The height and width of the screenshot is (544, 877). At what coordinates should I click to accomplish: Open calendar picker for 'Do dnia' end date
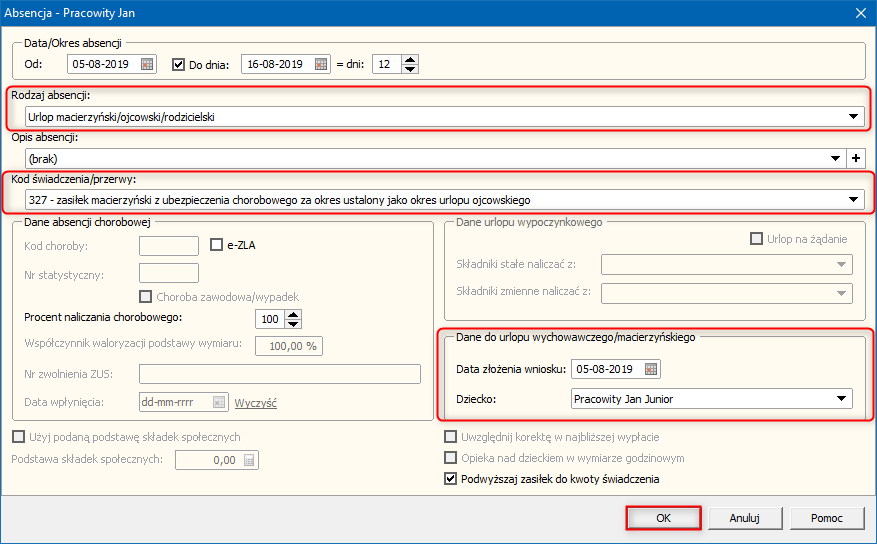321,64
